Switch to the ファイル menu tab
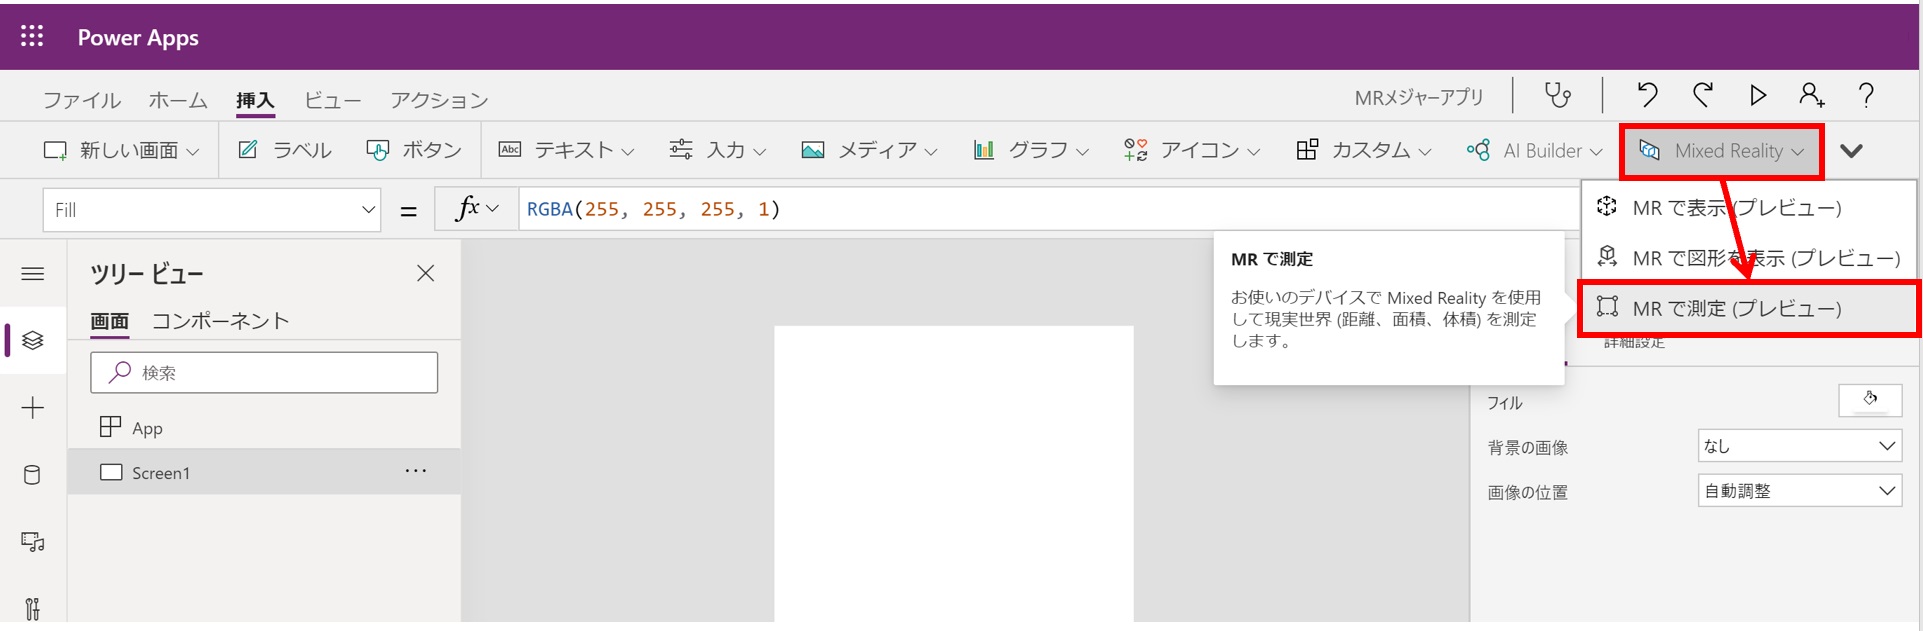Viewport: 1923px width, 631px height. tap(81, 100)
